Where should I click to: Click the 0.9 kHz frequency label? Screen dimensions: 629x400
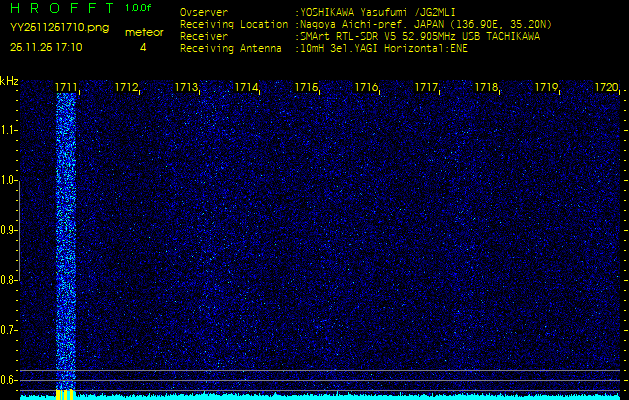[7, 230]
